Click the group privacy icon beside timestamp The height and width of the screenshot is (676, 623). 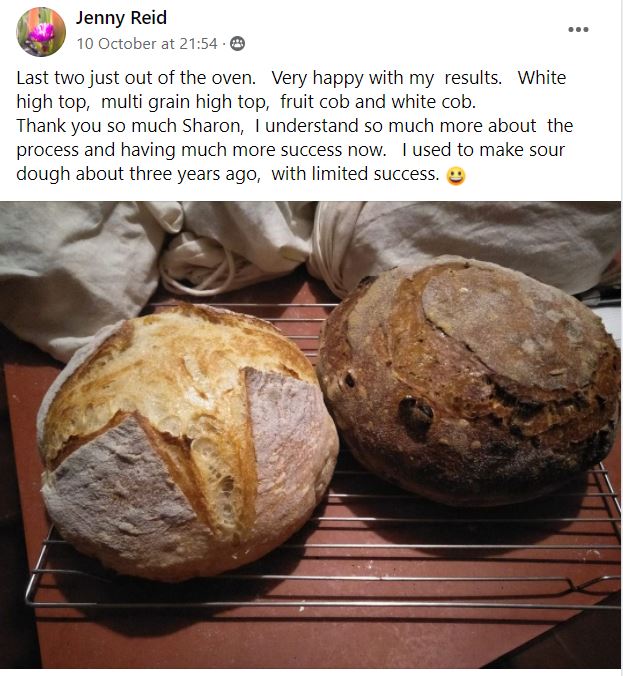tap(237, 44)
